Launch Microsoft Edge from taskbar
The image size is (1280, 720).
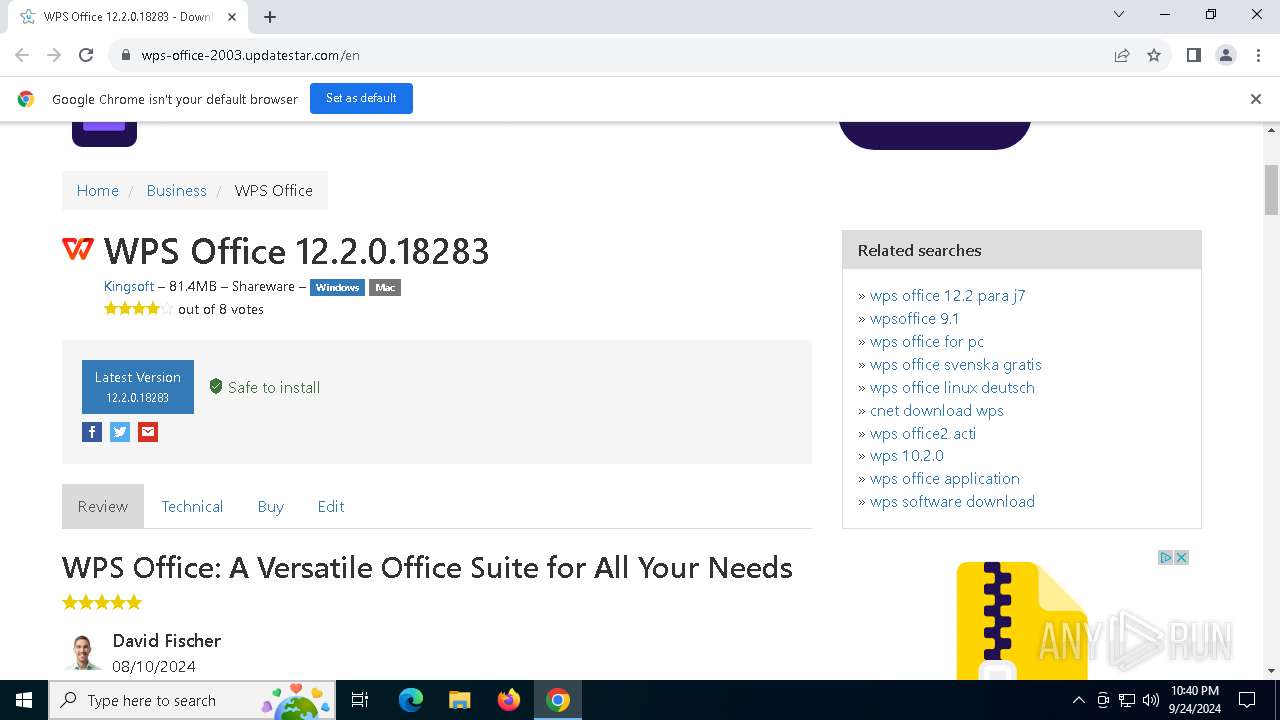411,700
